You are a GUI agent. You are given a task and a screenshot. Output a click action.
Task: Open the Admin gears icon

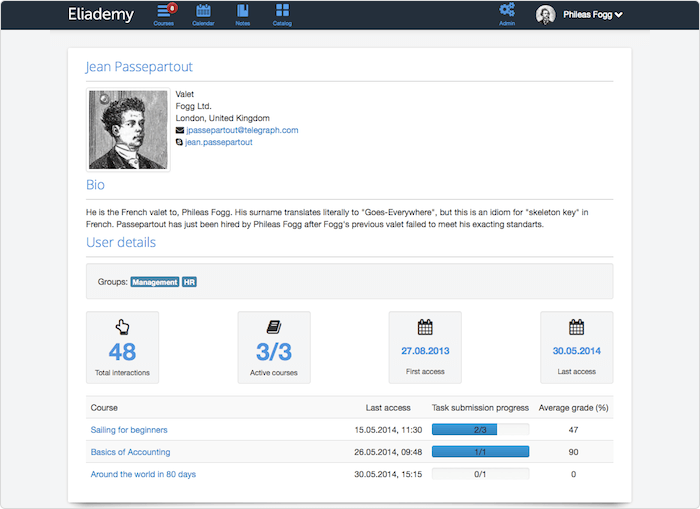click(507, 15)
